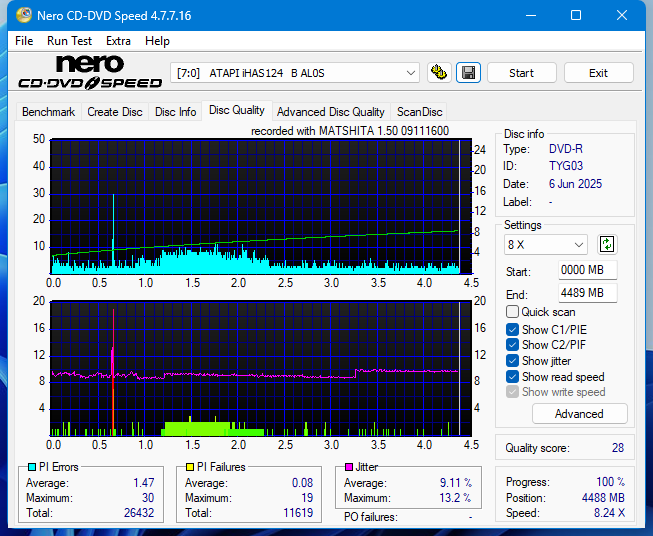Click the Nero app icon in title bar

17,15
